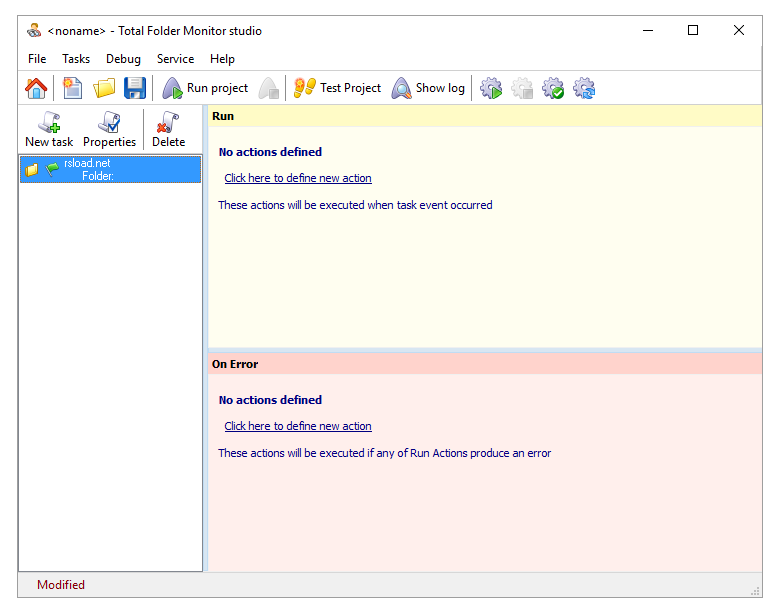Open a project with the folder icon
This screenshot has height=613, width=774.
point(104,88)
